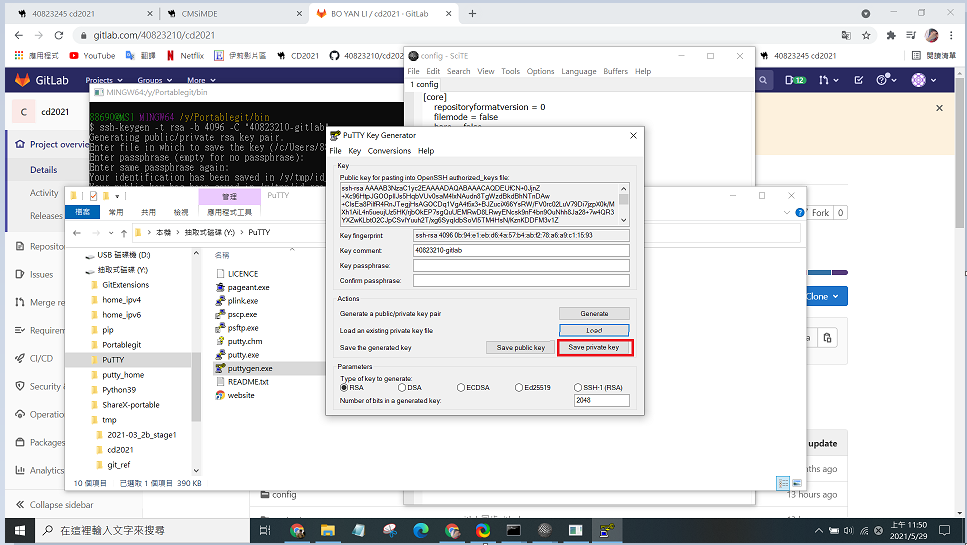967x545 pixels.
Task: Switch Explorer to details view icon
Action: point(783,483)
